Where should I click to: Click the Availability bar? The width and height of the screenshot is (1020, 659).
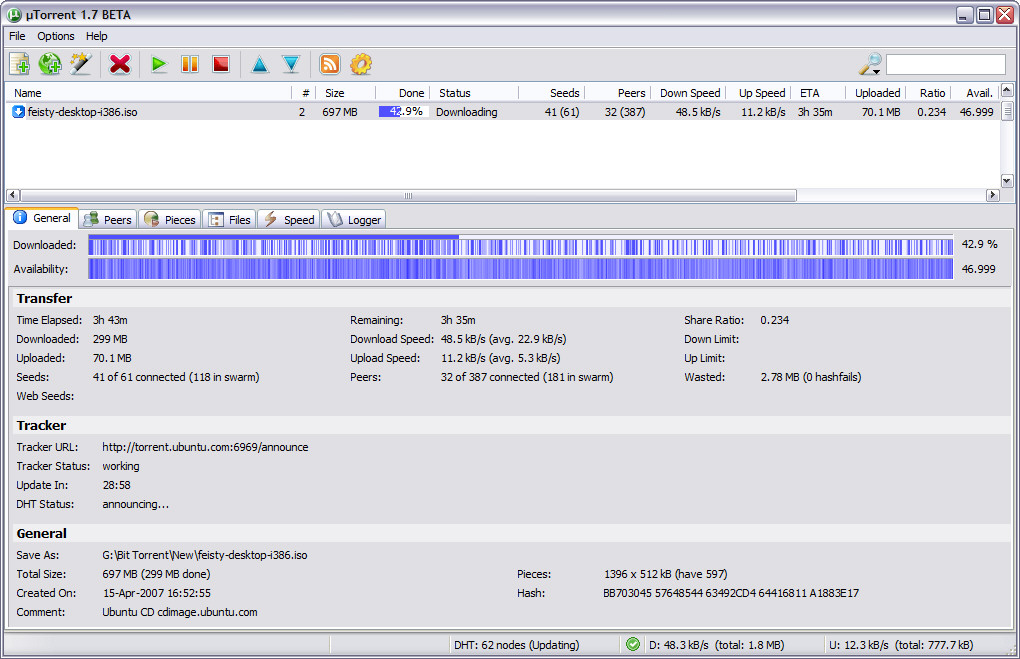tap(520, 269)
